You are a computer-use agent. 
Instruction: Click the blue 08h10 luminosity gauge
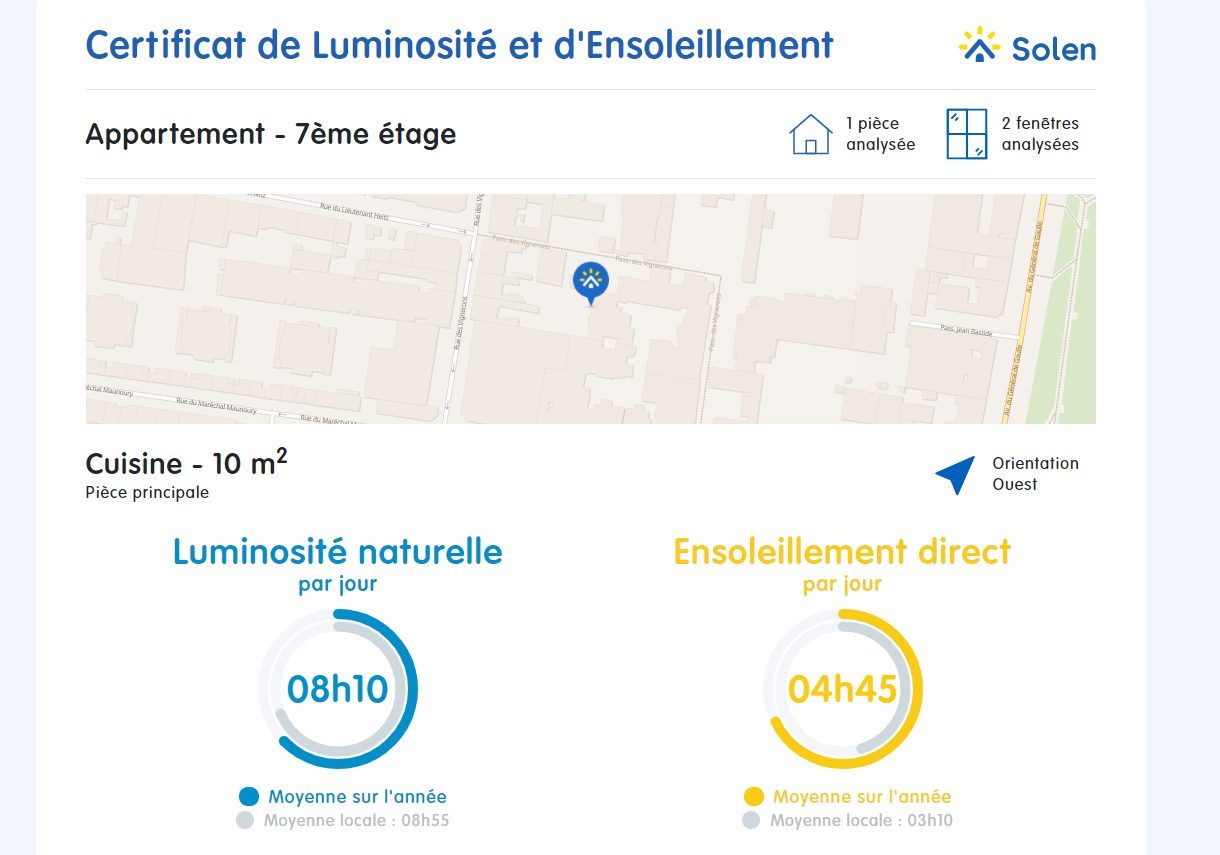pyautogui.click(x=338, y=689)
